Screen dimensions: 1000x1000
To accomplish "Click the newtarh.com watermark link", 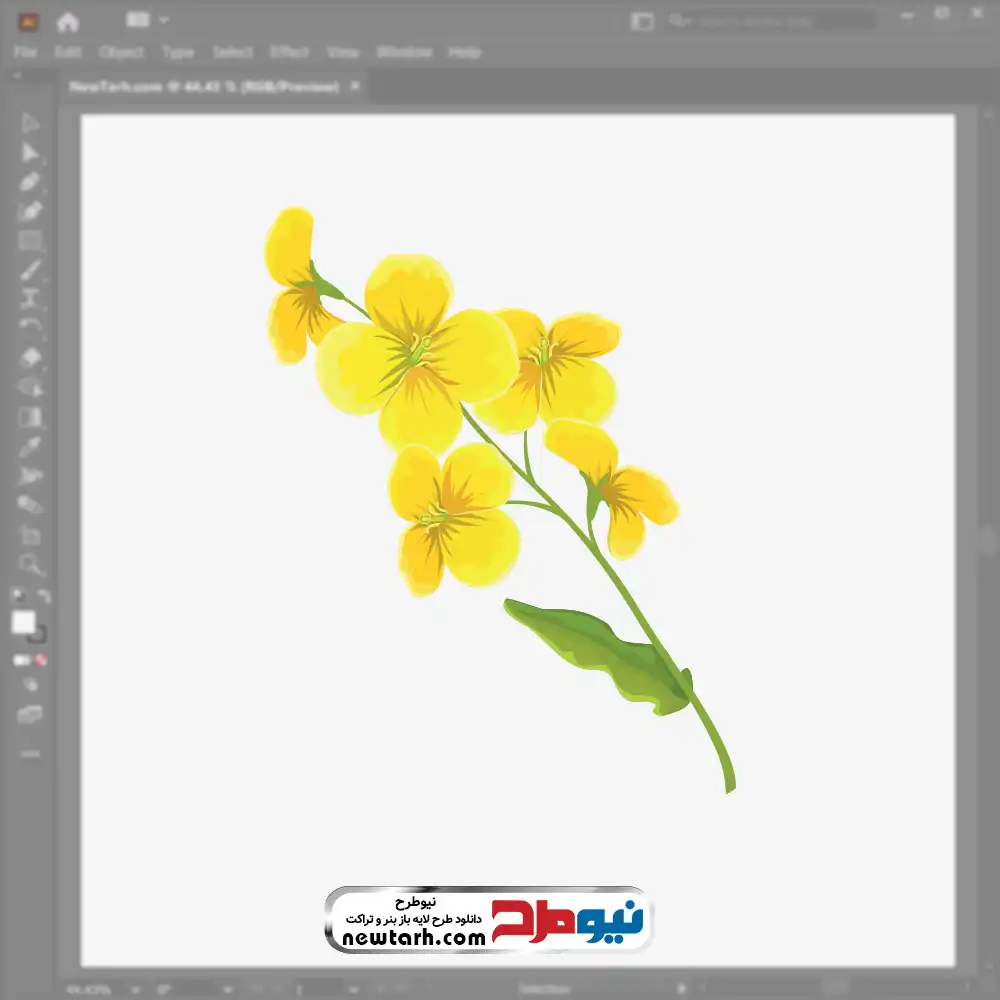I will click(413, 938).
